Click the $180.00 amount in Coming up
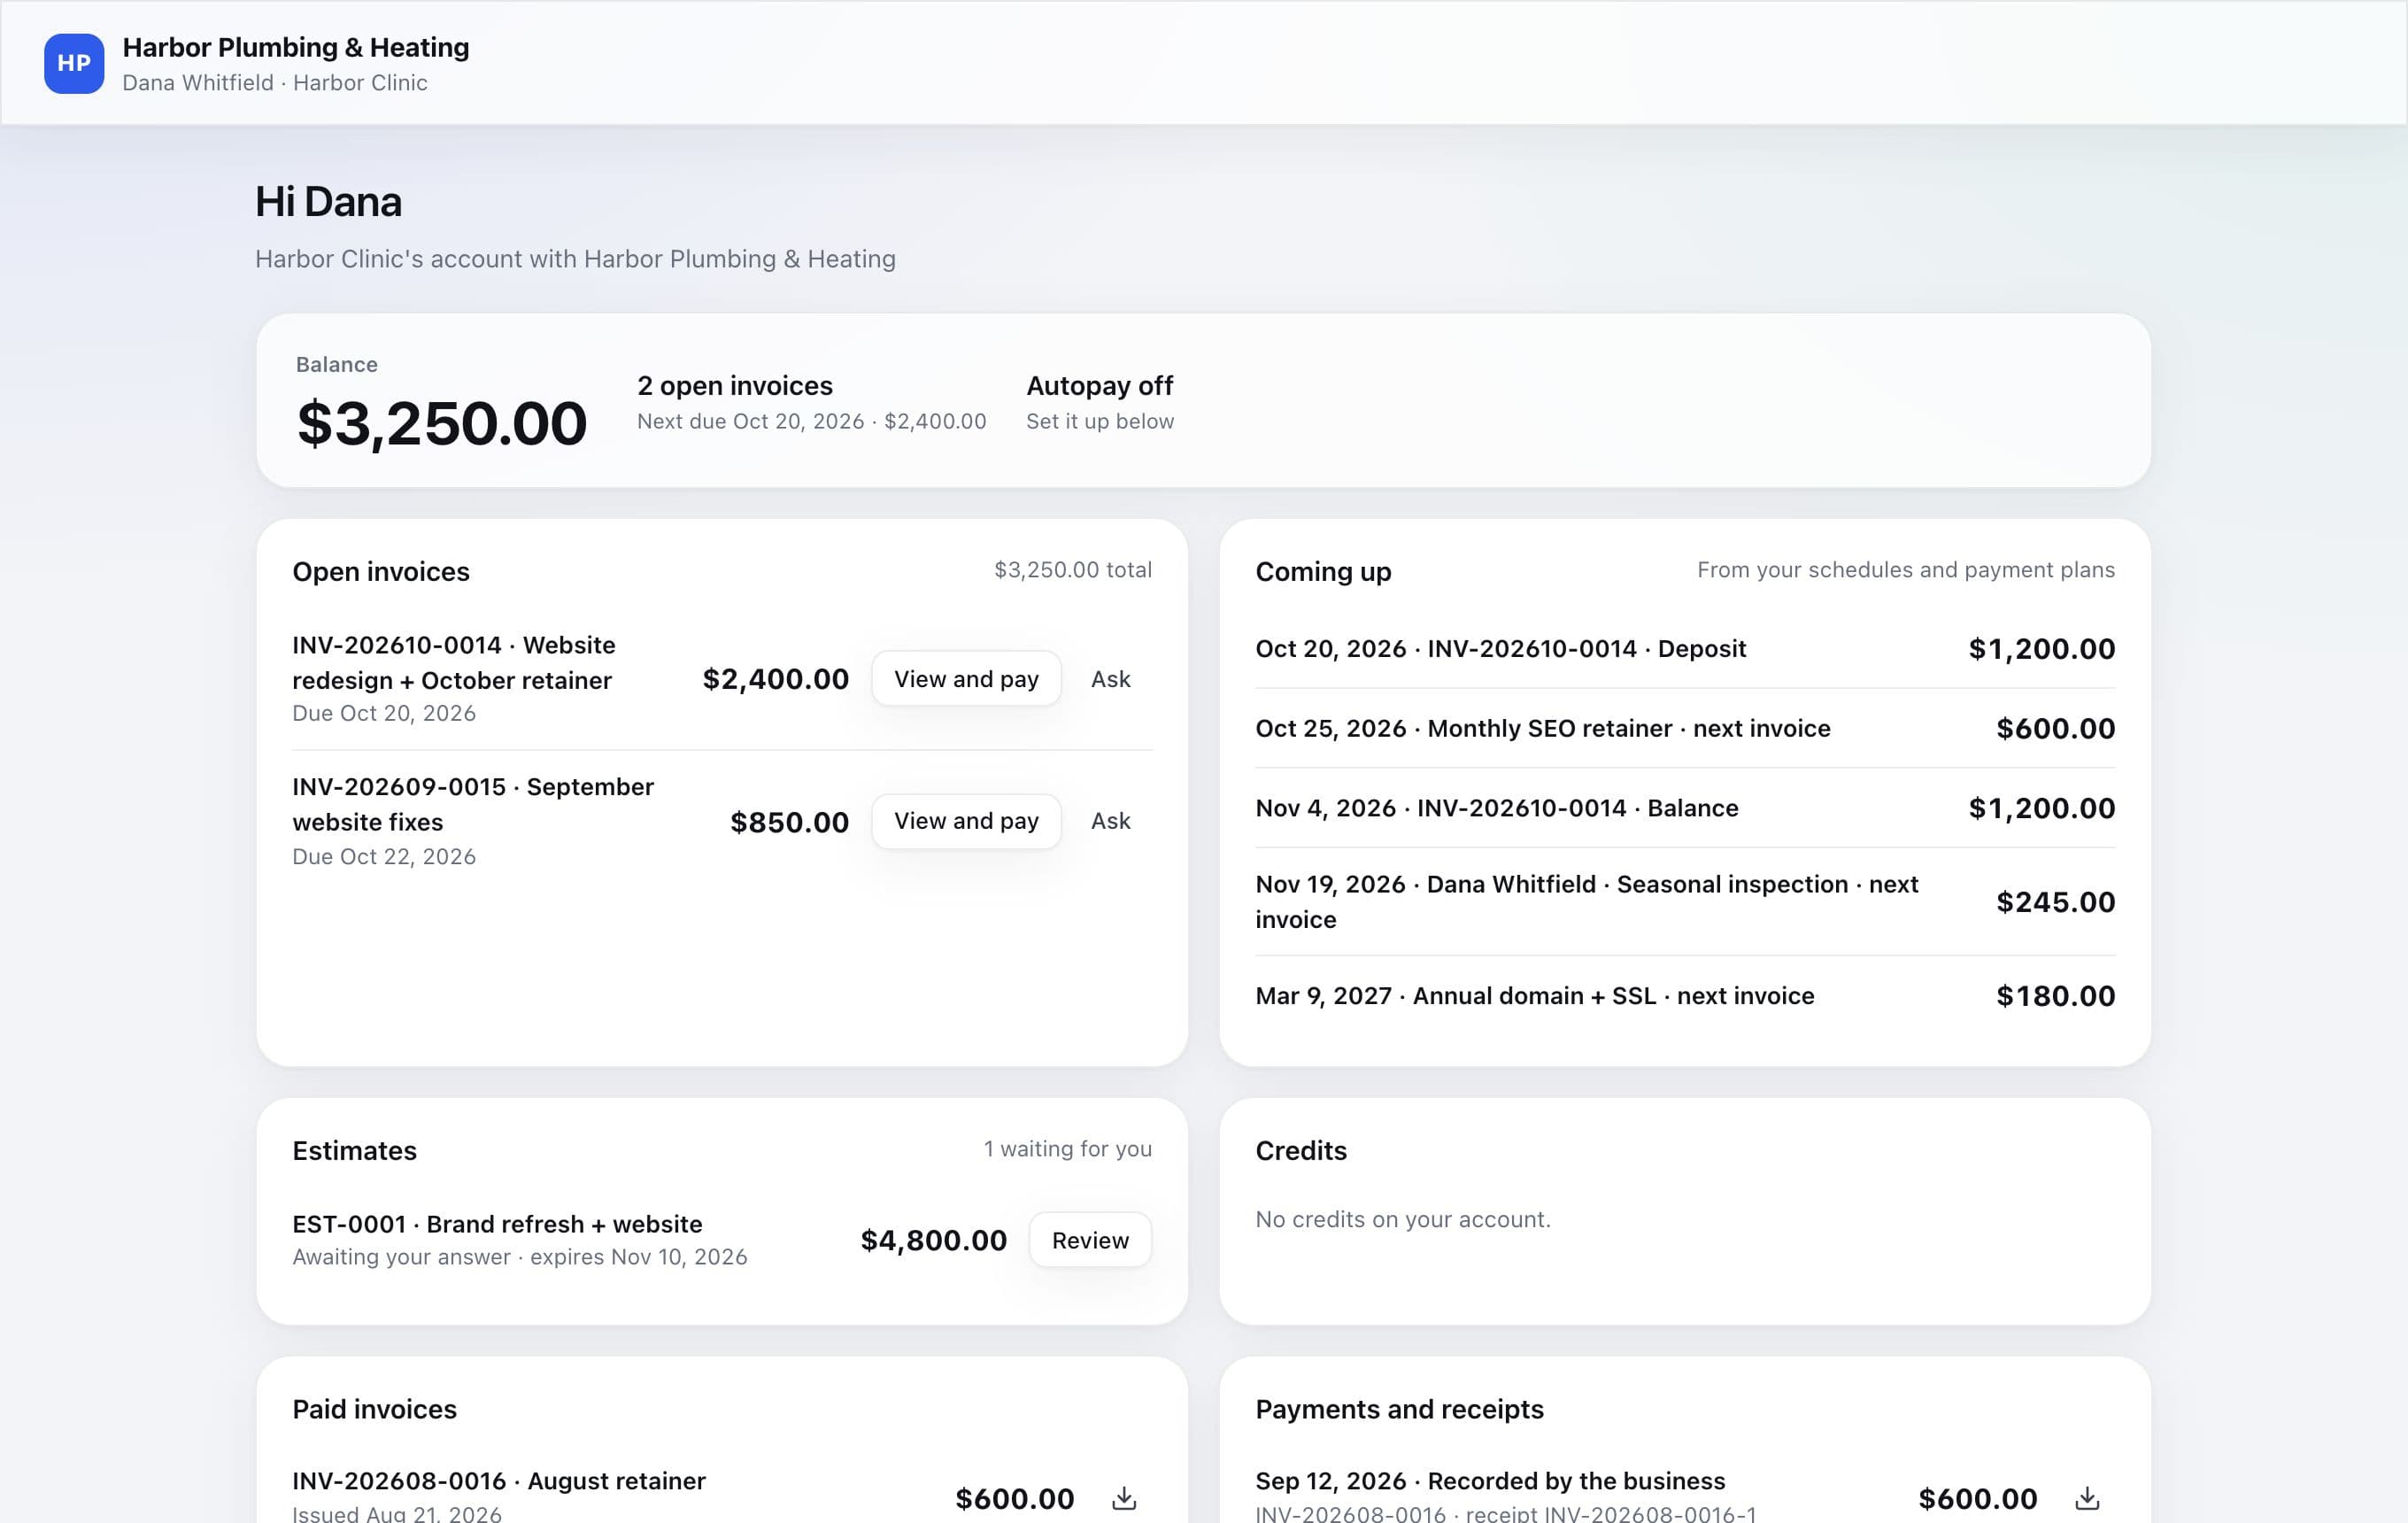The height and width of the screenshot is (1523, 2408). [2056, 996]
